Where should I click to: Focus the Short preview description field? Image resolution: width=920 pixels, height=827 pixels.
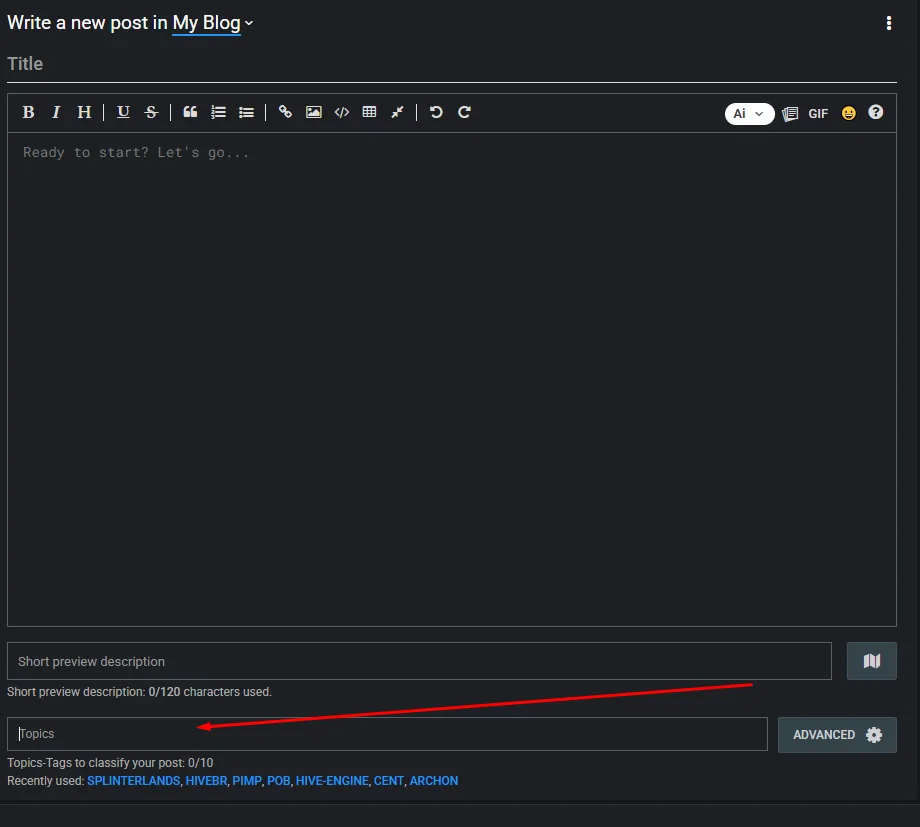coord(419,661)
